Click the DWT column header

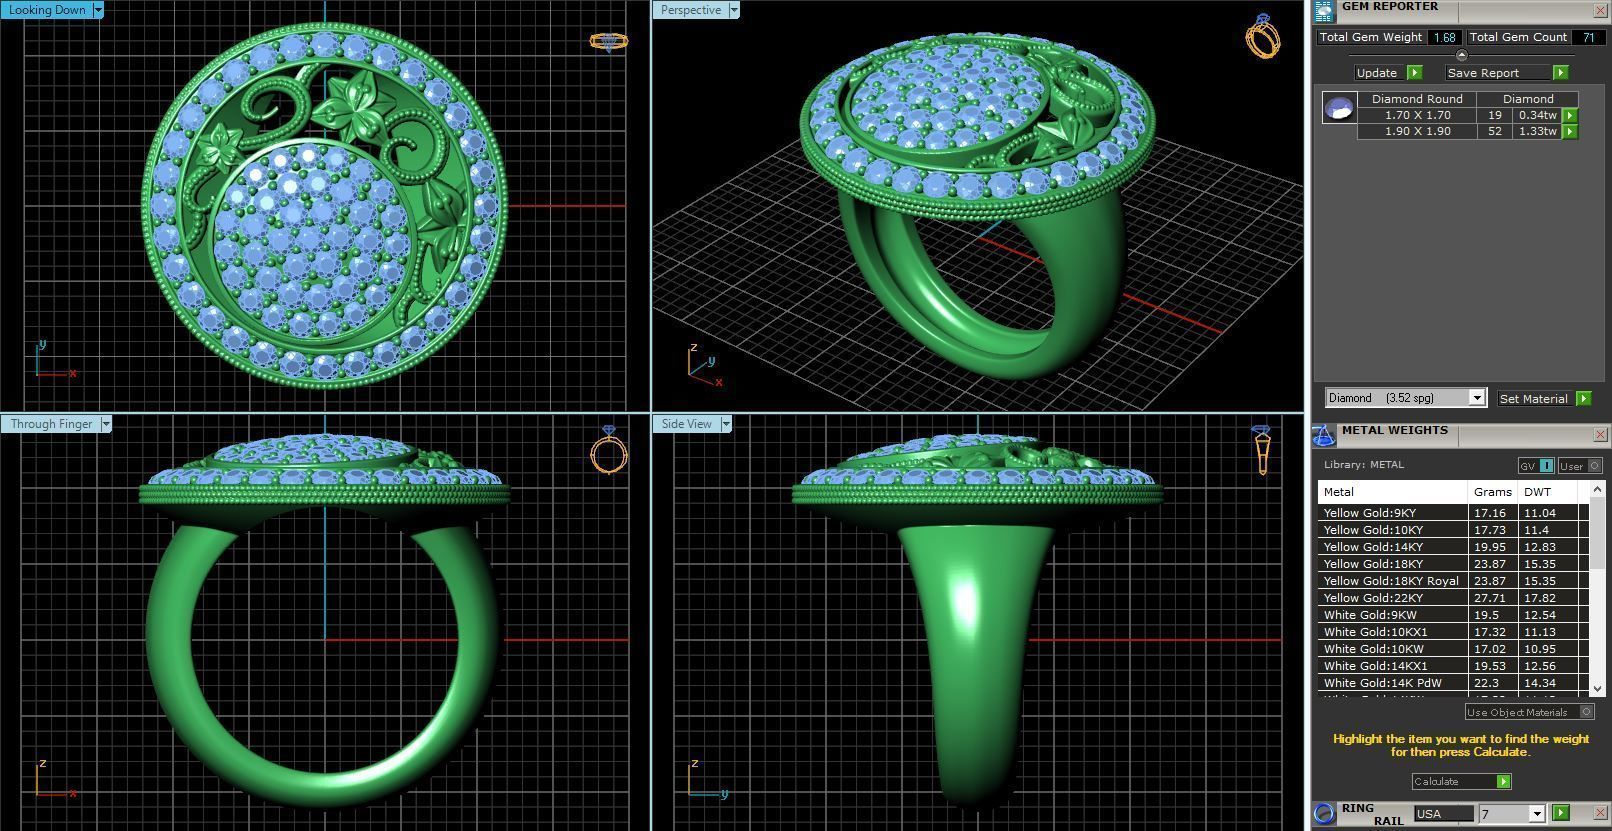(x=1547, y=492)
